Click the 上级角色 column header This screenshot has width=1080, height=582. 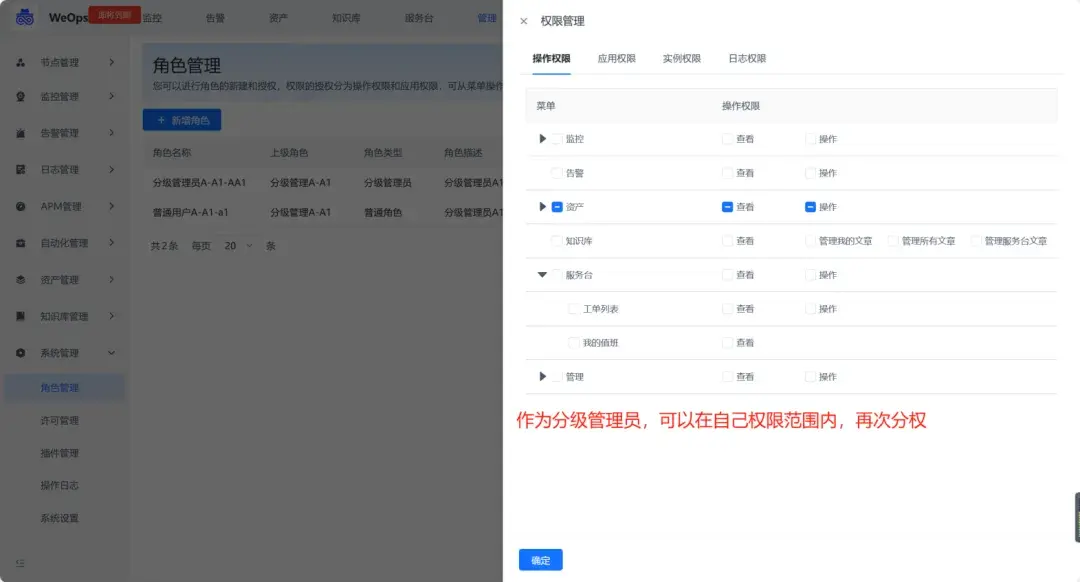pyautogui.click(x=289, y=153)
